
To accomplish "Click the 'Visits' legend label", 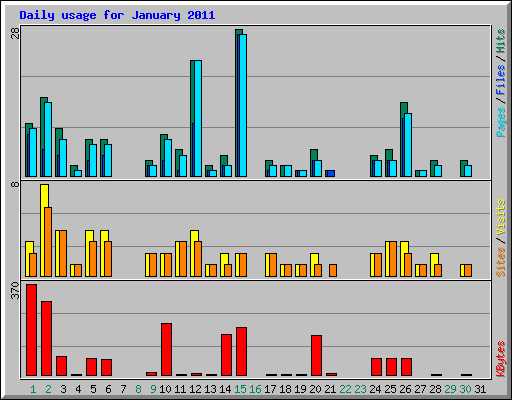I will click(500, 217).
